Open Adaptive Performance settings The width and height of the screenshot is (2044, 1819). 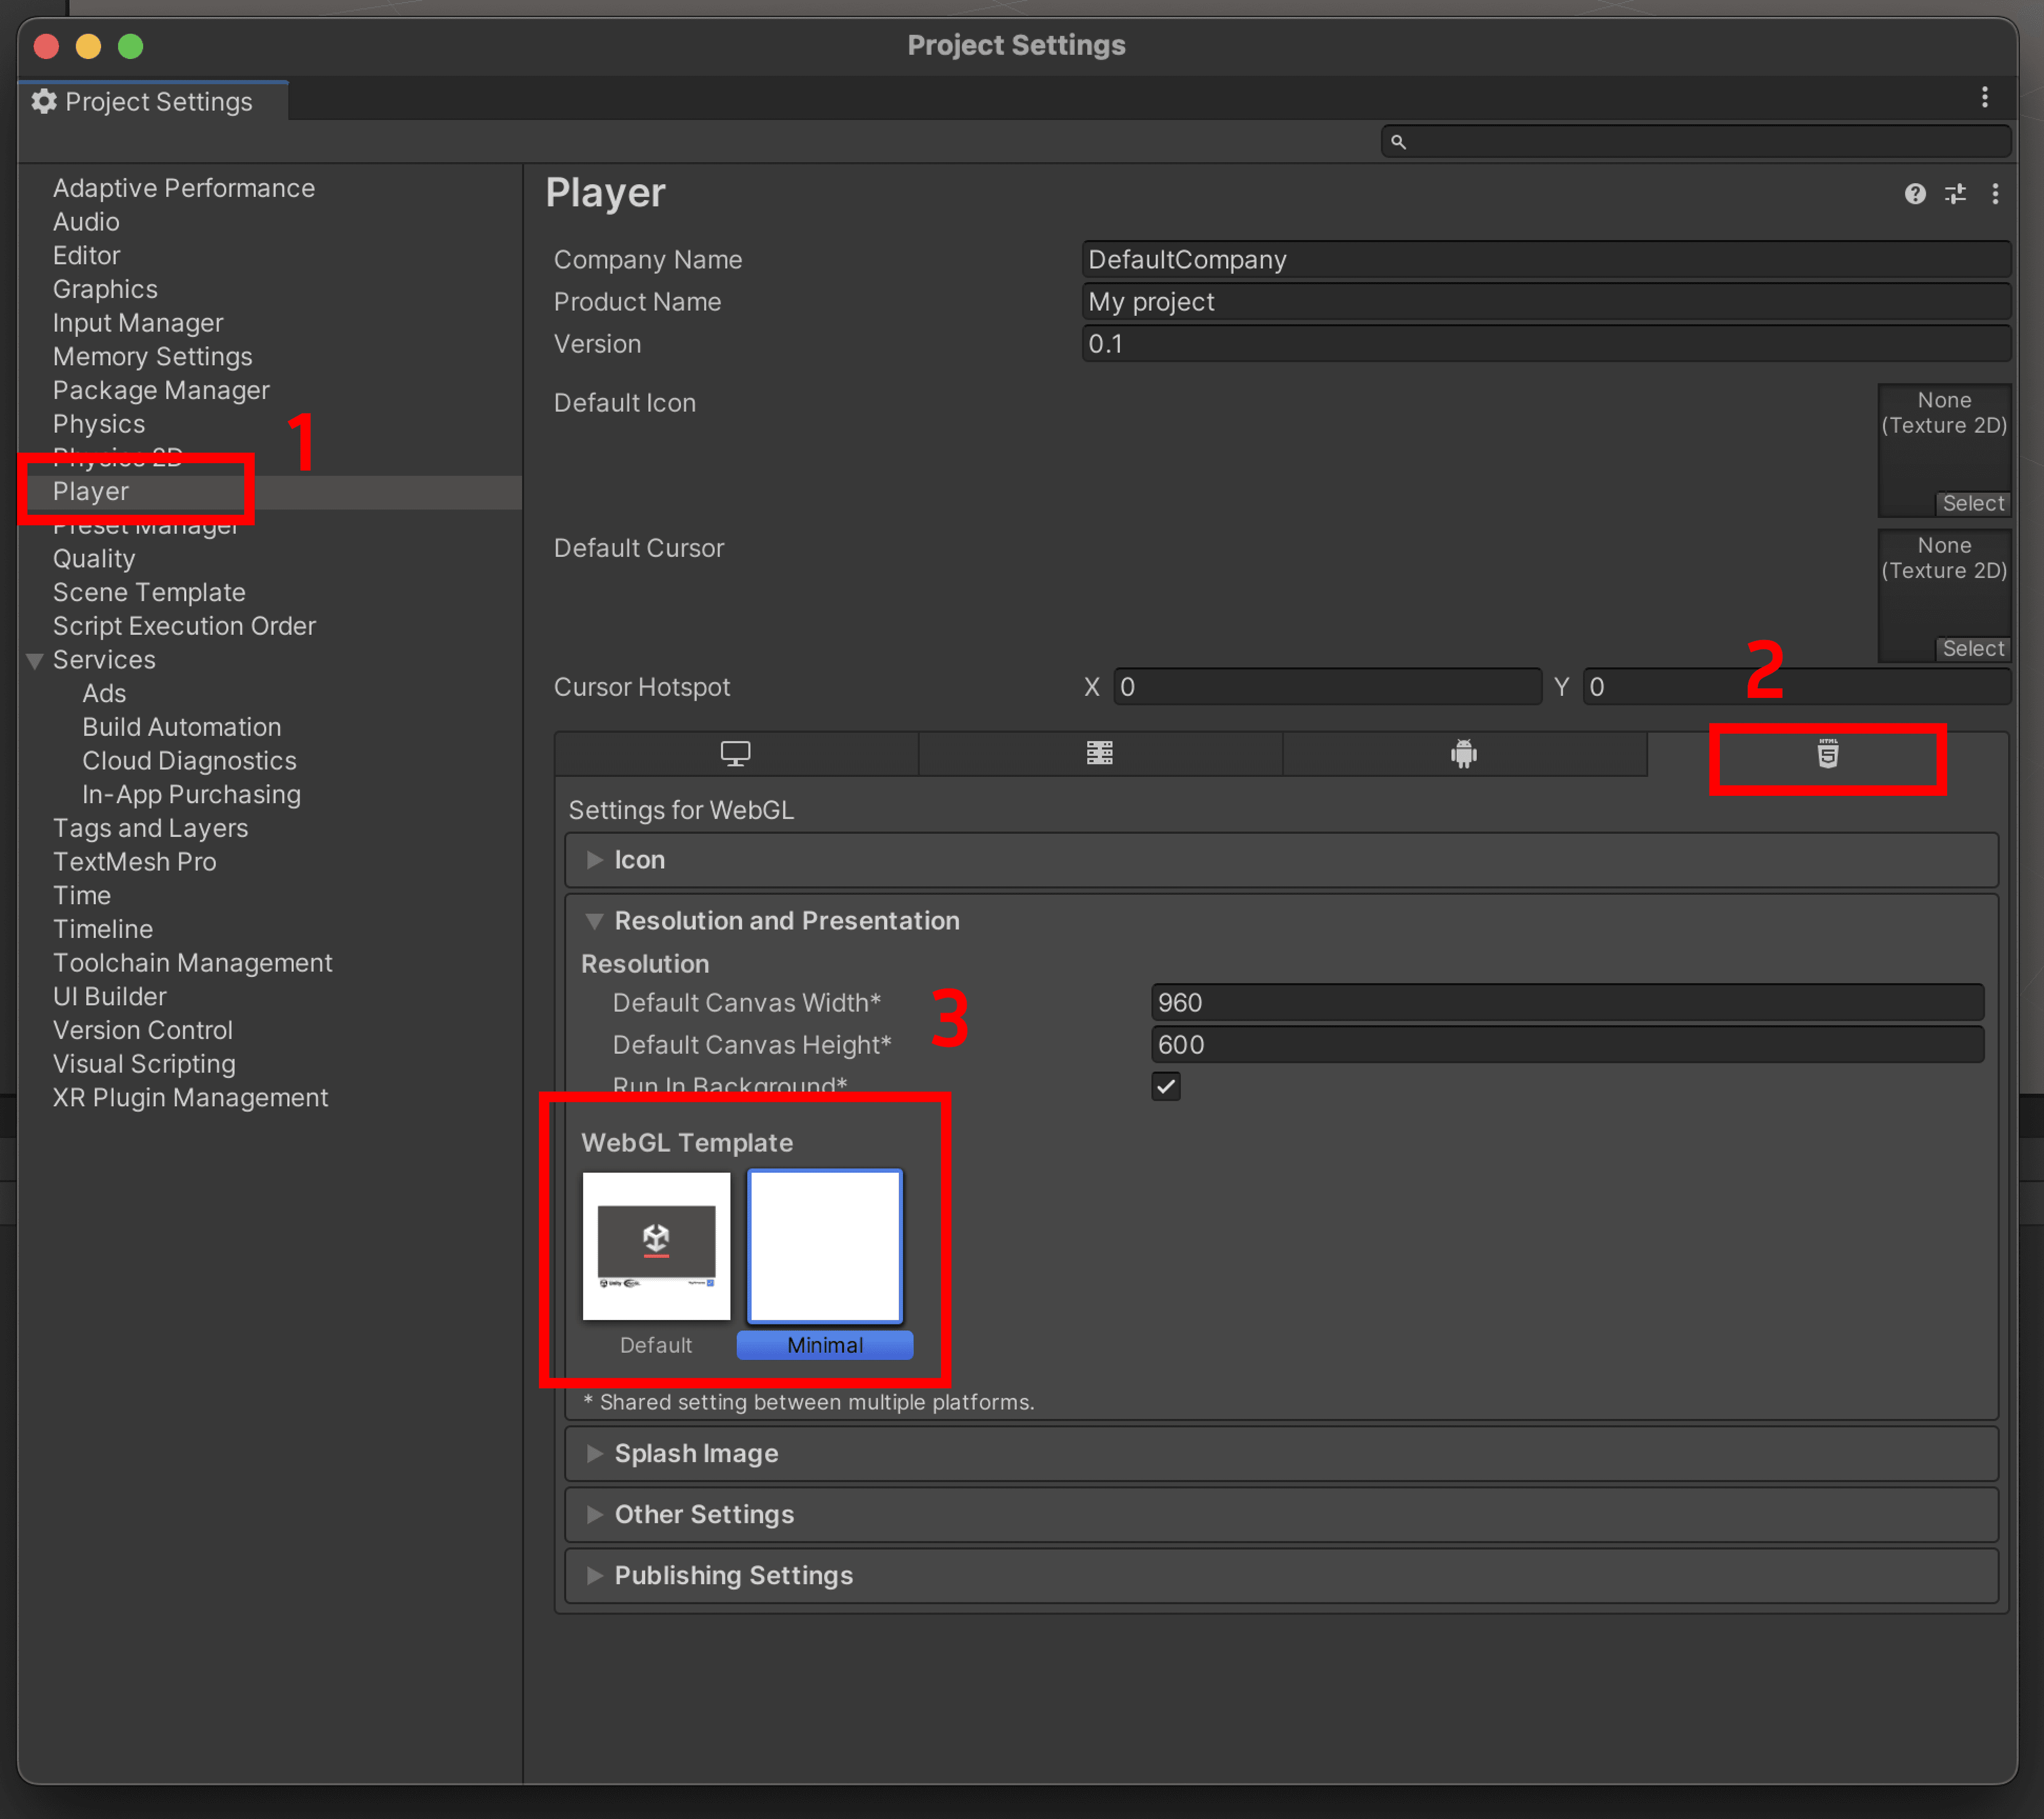[184, 188]
